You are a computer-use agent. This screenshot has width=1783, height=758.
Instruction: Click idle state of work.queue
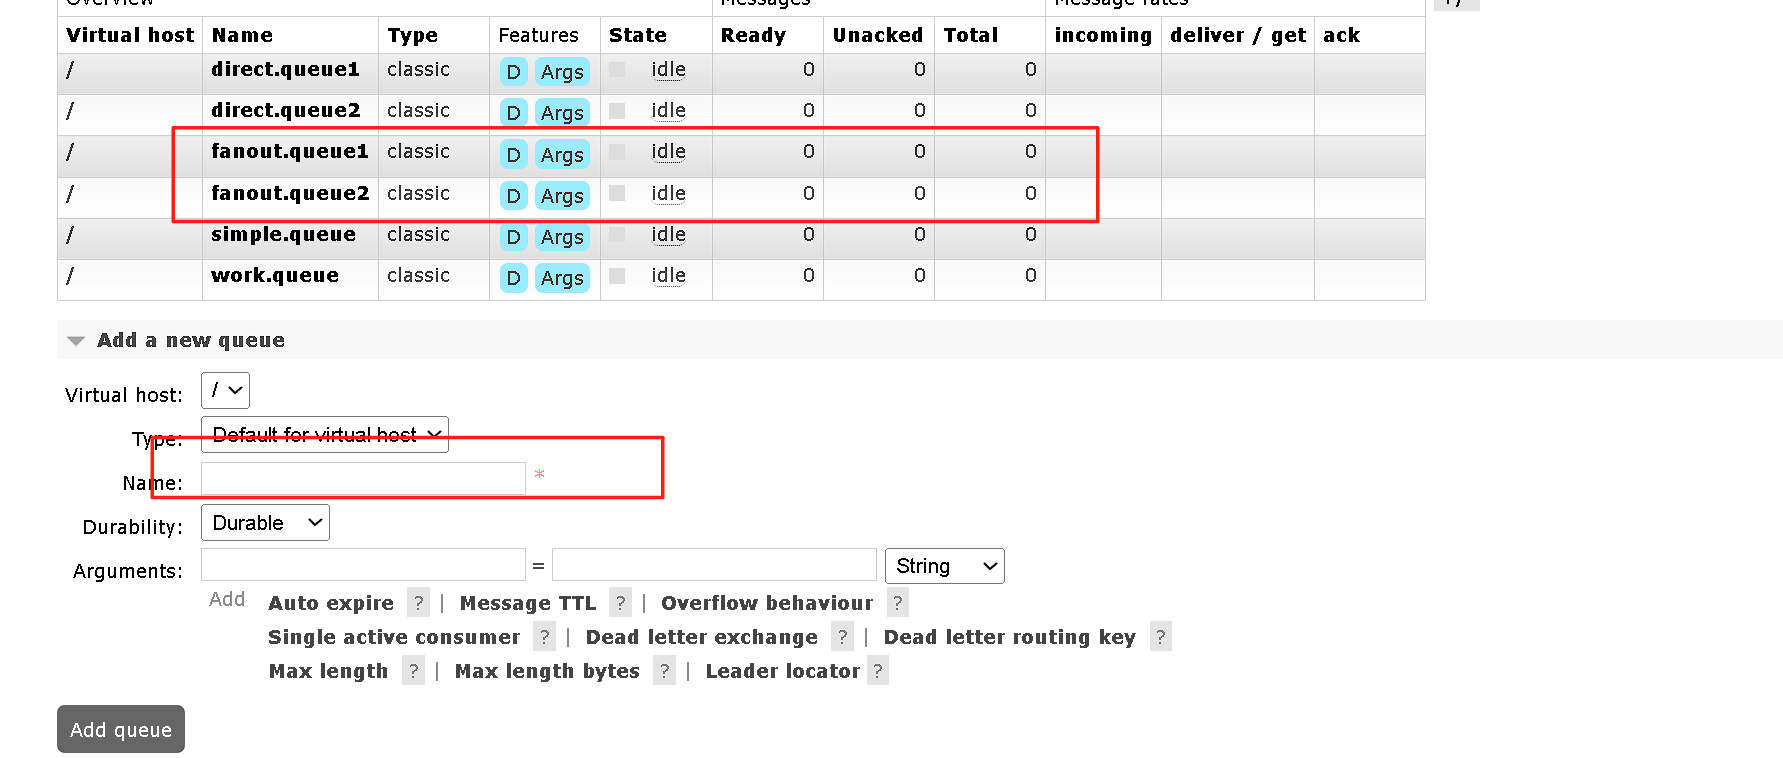pos(668,276)
